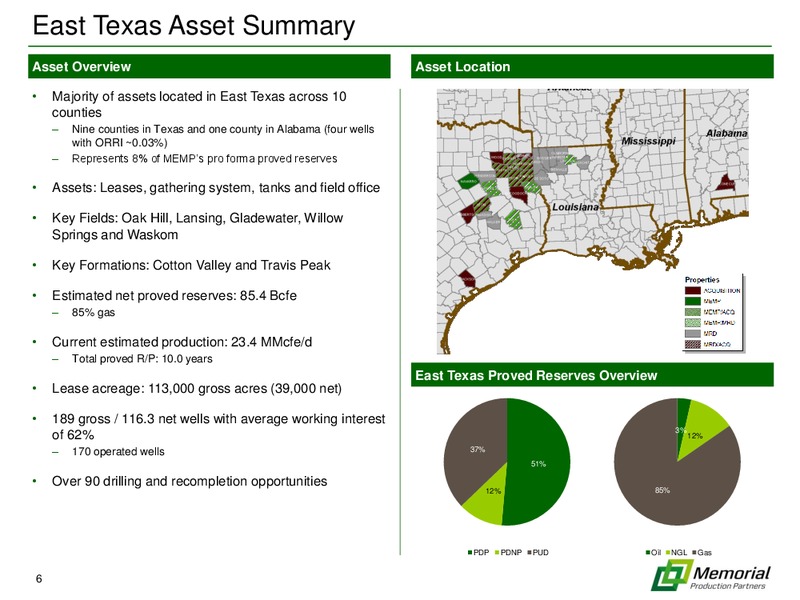Click '189 gross / 116.3 net wells' bullet
The width and height of the screenshot is (800, 600).
[x=218, y=427]
